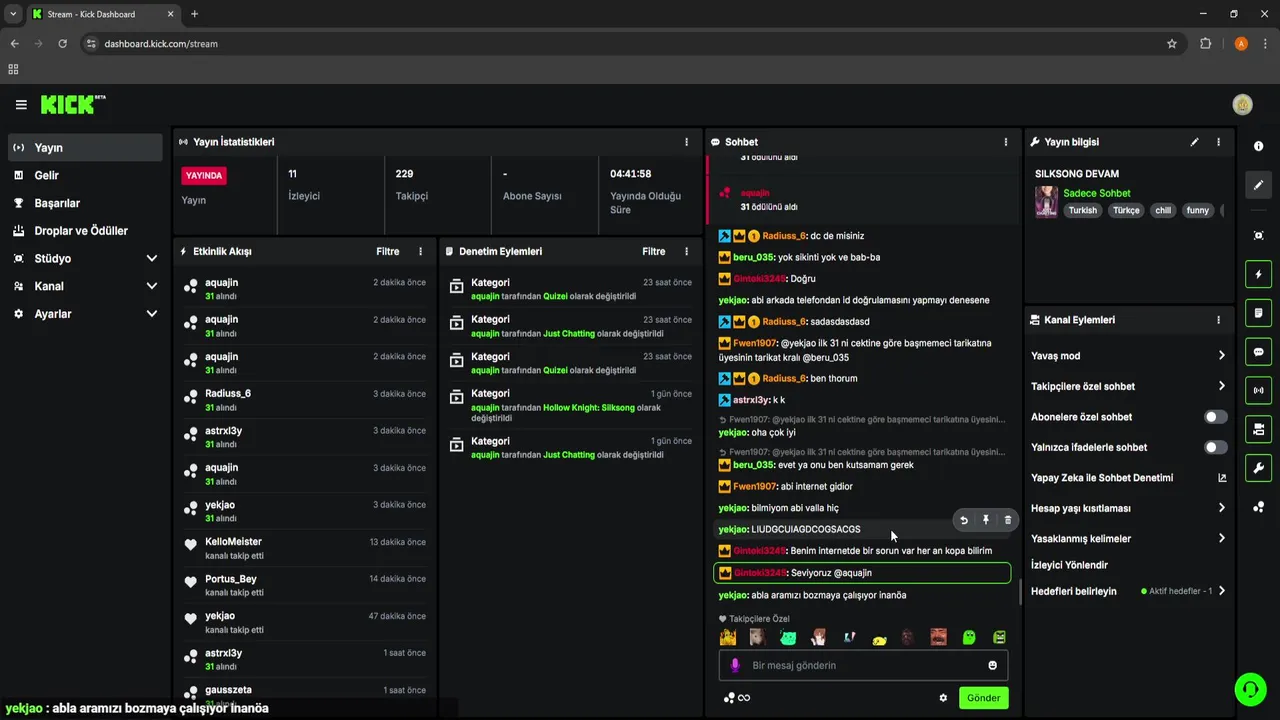Click the chill stream tag
1280x720 pixels.
pyautogui.click(x=1163, y=211)
